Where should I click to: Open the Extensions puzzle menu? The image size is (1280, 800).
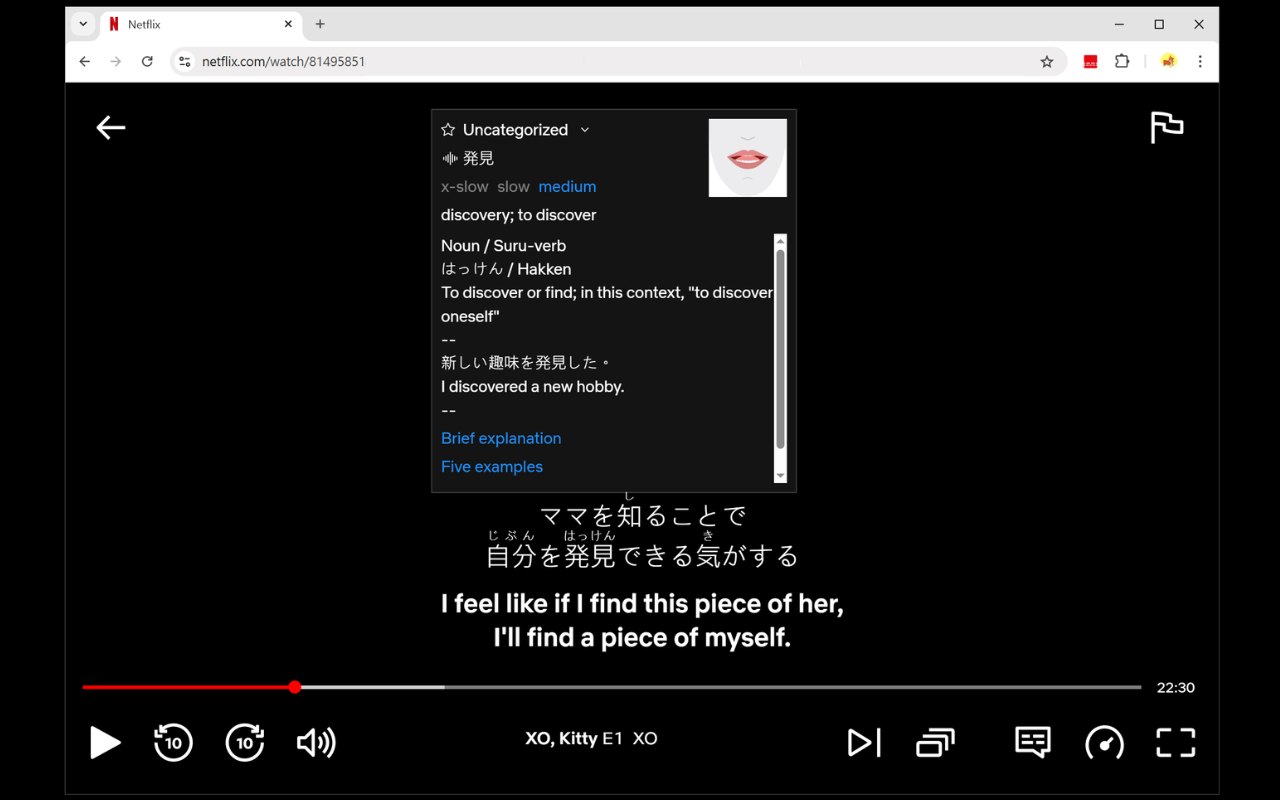pyautogui.click(x=1122, y=61)
